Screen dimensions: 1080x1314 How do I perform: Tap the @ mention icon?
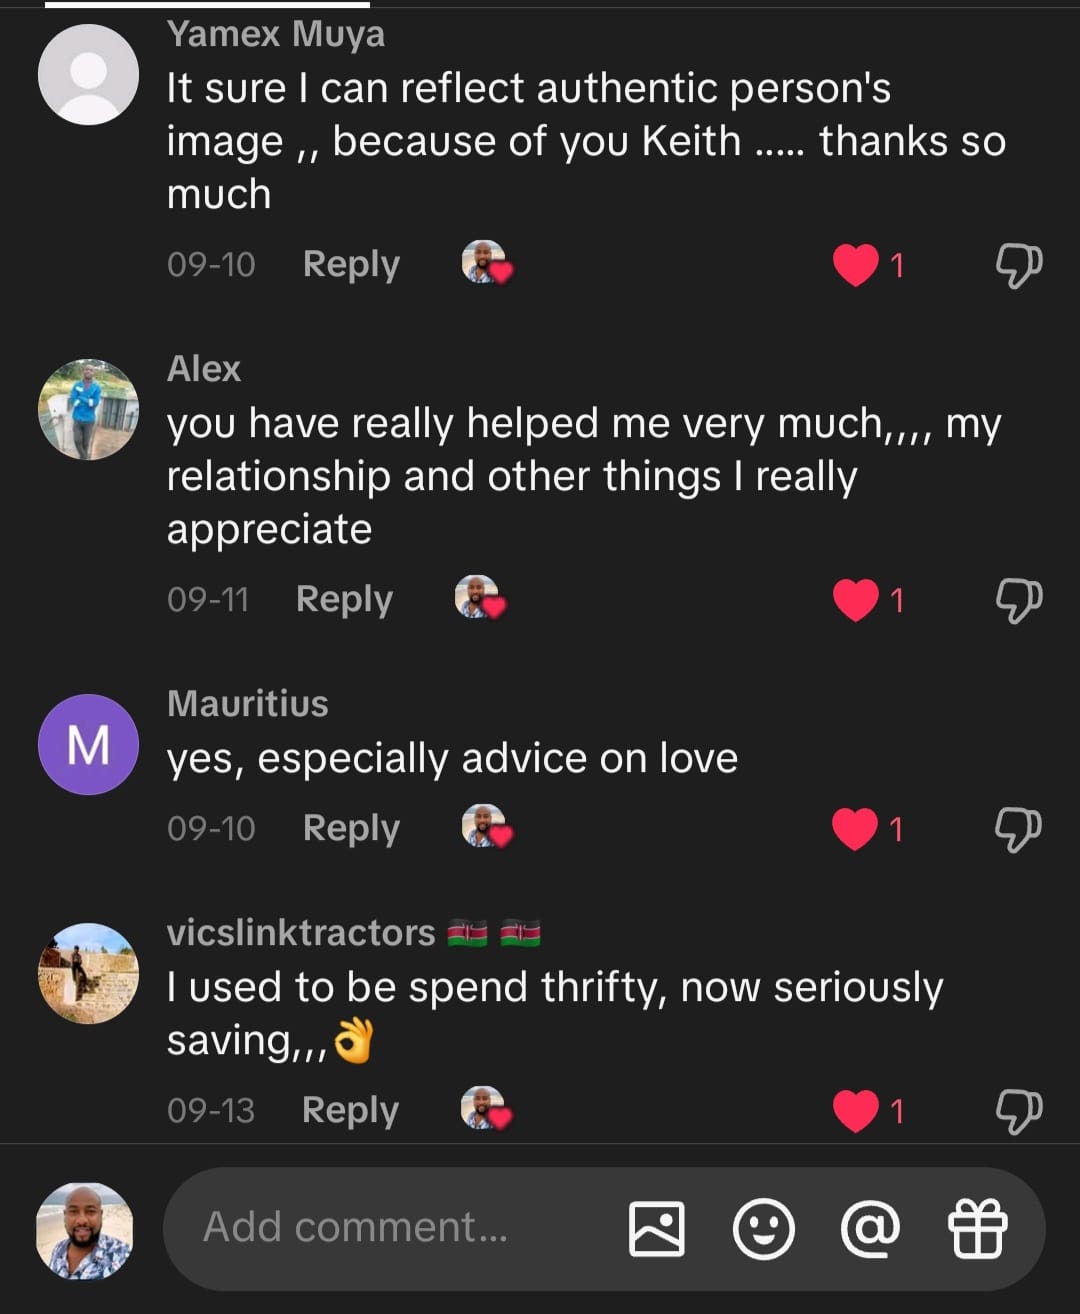870,1228
